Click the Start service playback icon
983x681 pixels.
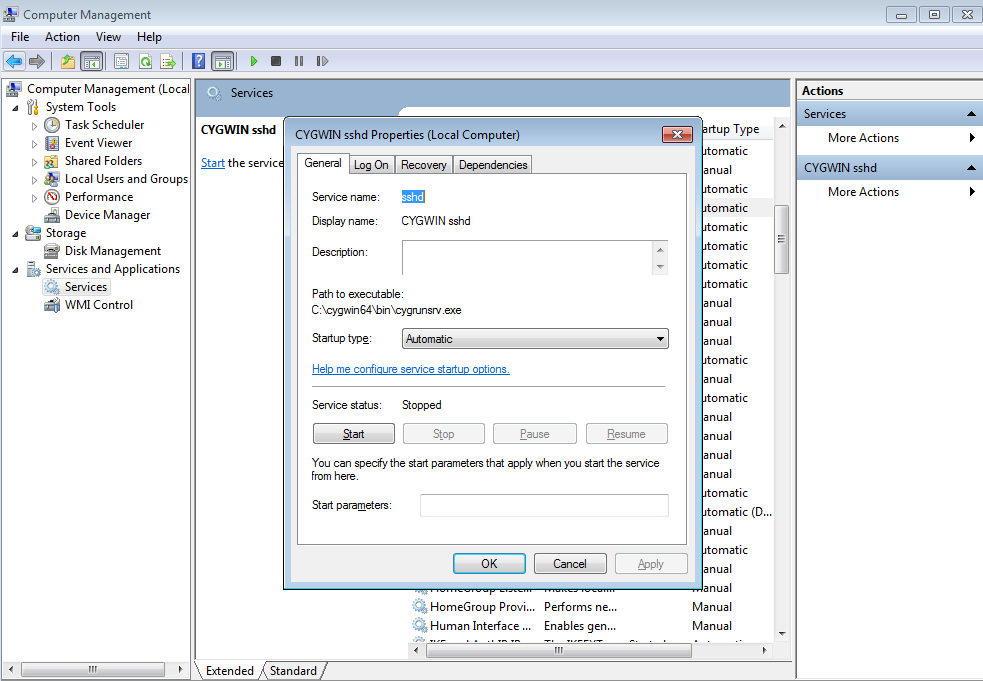tap(254, 61)
